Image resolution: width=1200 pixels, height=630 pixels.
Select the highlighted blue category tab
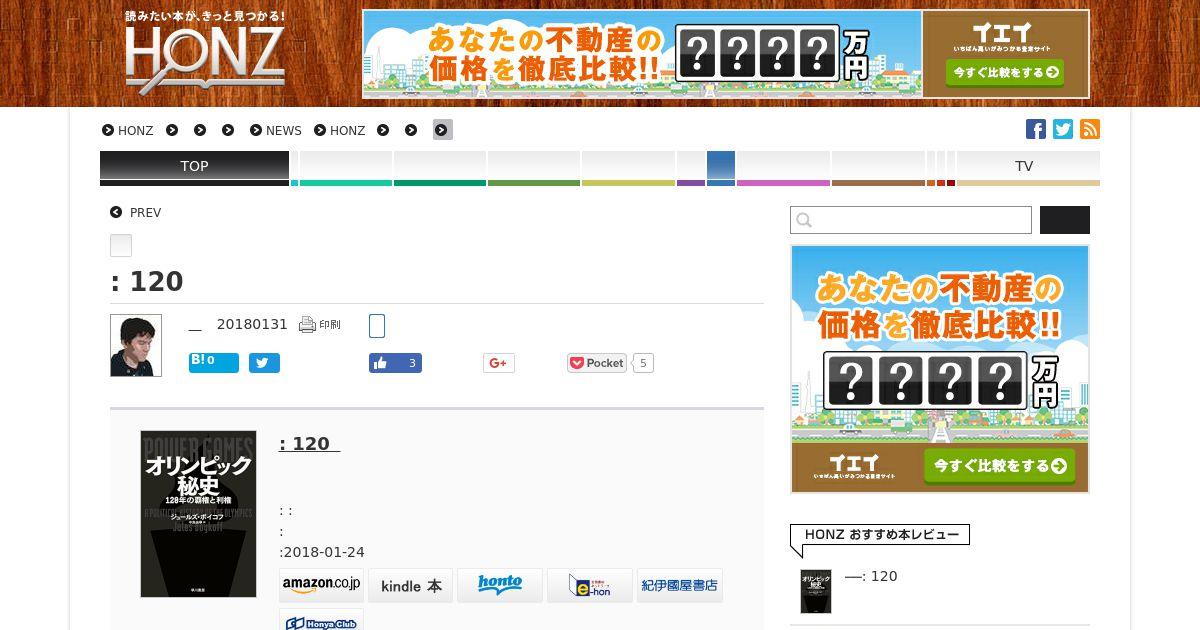pos(721,168)
